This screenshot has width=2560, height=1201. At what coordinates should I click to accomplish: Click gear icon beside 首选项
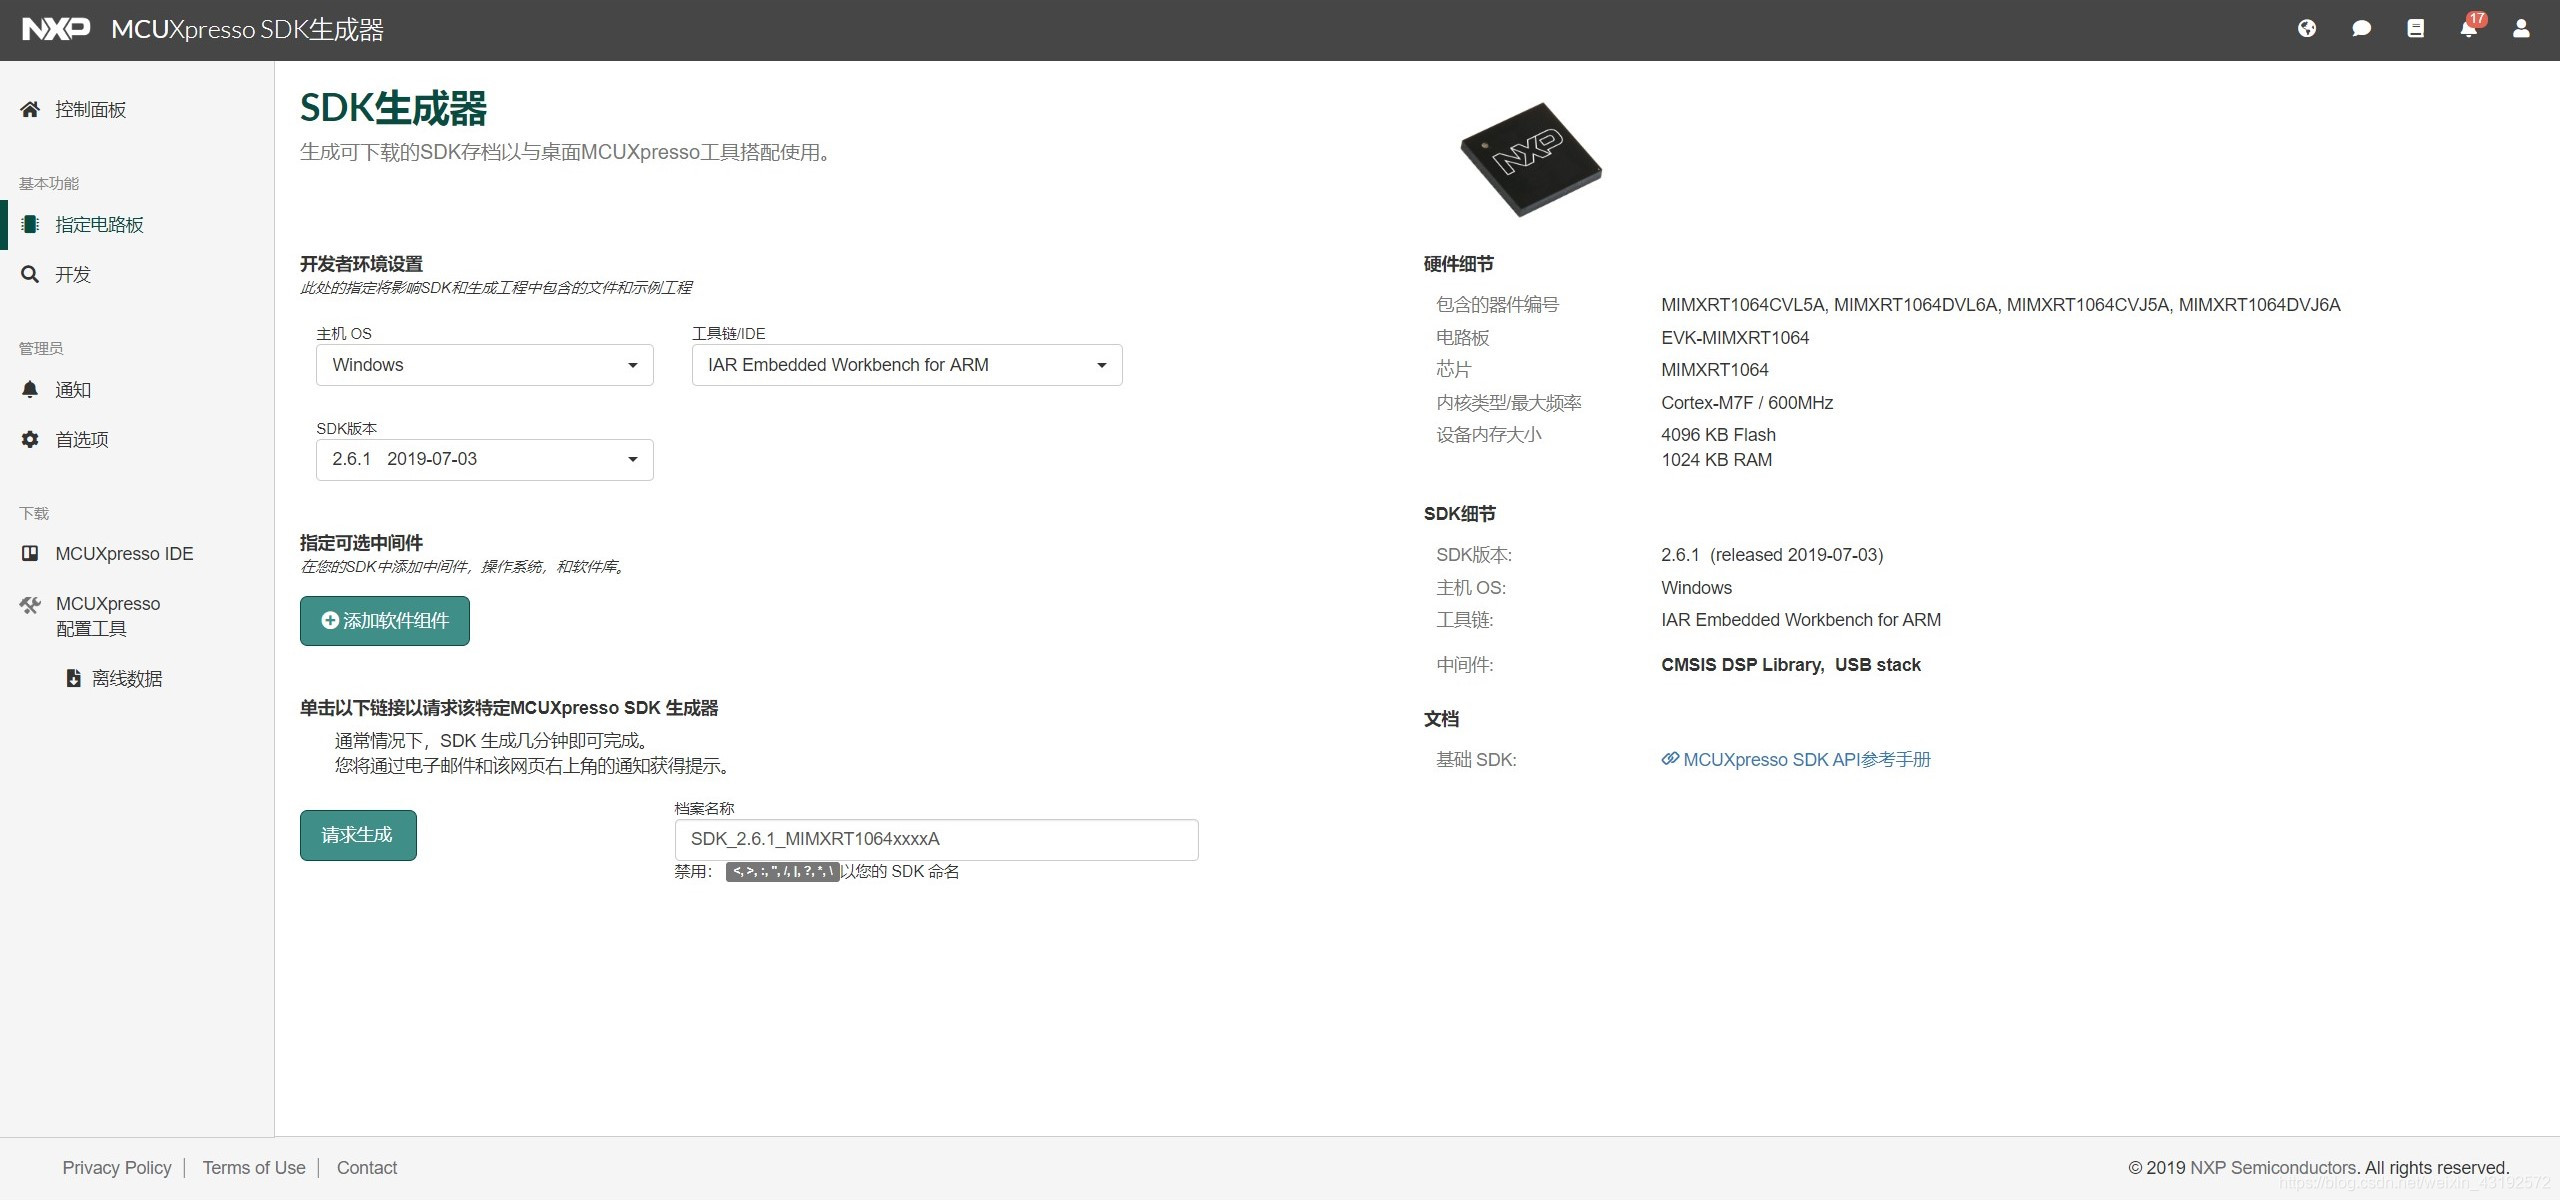30,439
